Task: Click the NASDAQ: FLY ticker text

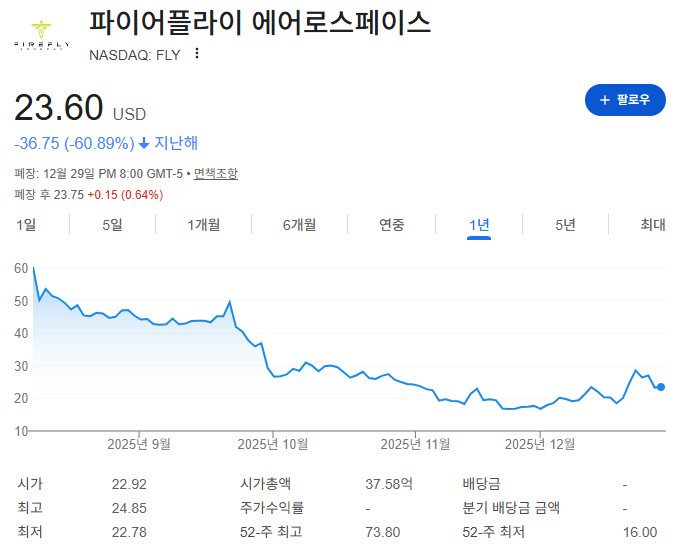Action: coord(135,55)
